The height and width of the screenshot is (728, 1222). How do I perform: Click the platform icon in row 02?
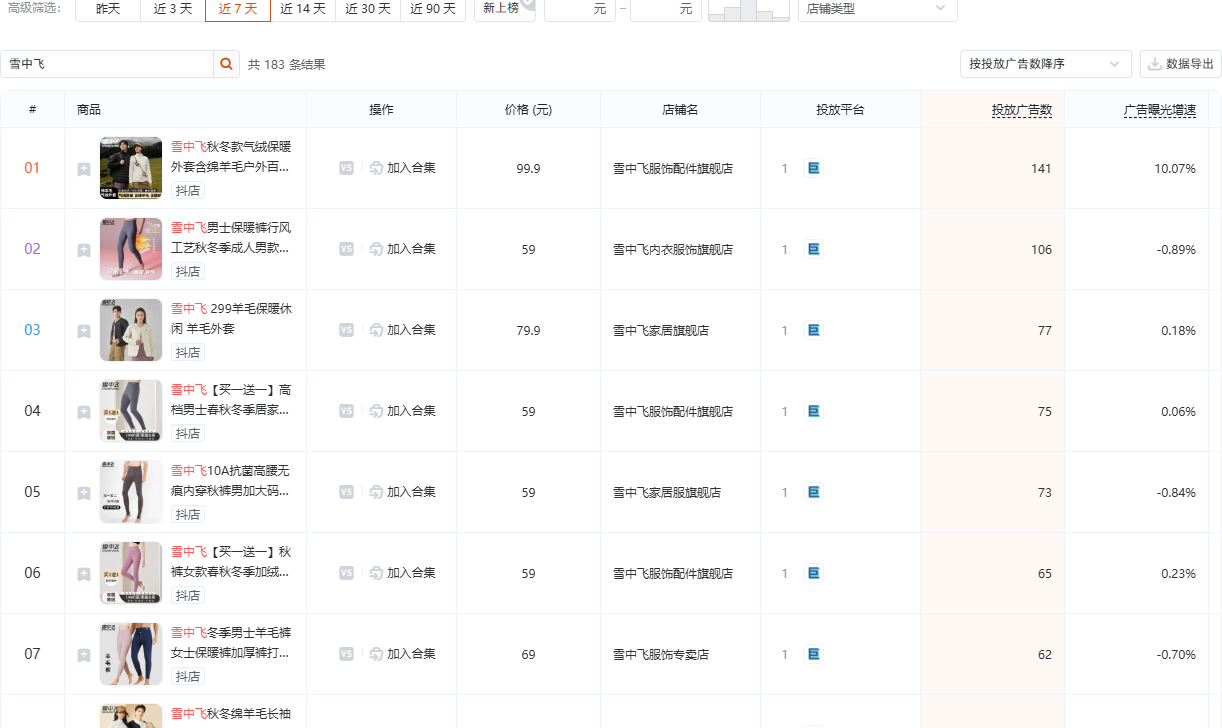click(814, 249)
